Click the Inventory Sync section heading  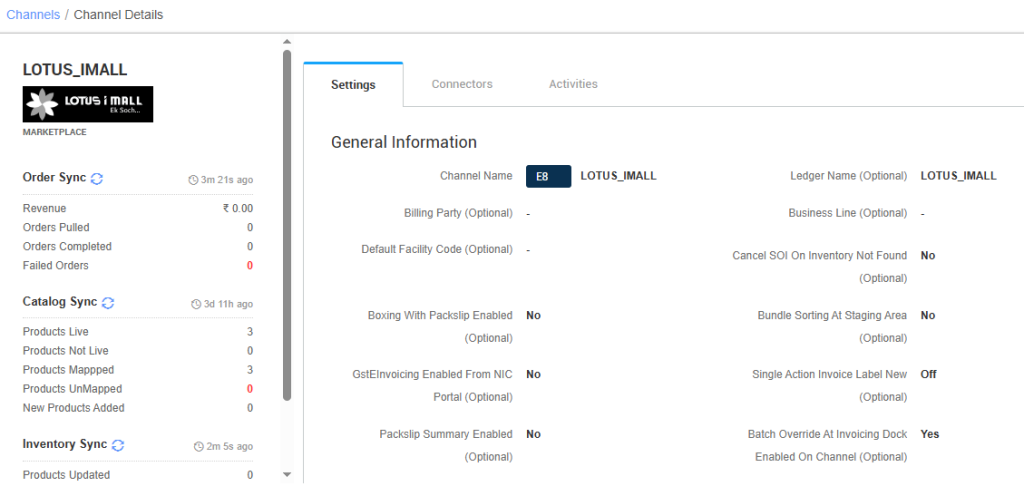(65, 444)
